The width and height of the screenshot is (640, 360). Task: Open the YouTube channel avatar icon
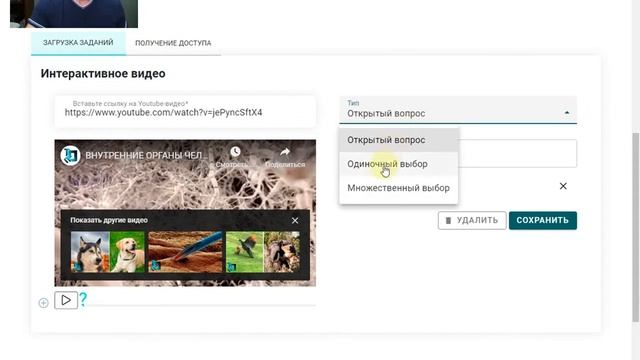click(x=70, y=156)
